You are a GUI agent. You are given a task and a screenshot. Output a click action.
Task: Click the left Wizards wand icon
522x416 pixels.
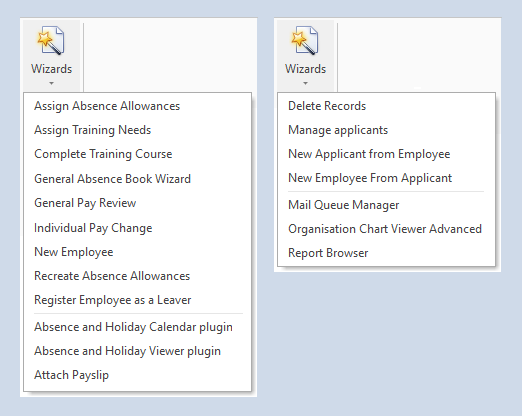pos(51,40)
